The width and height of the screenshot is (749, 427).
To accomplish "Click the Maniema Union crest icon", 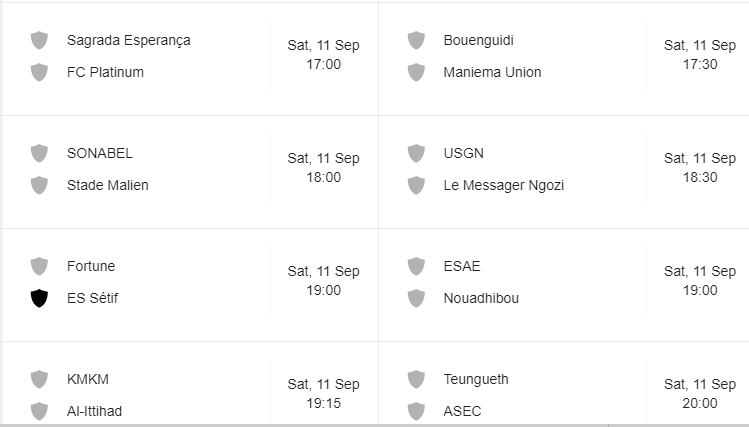I will tap(416, 72).
